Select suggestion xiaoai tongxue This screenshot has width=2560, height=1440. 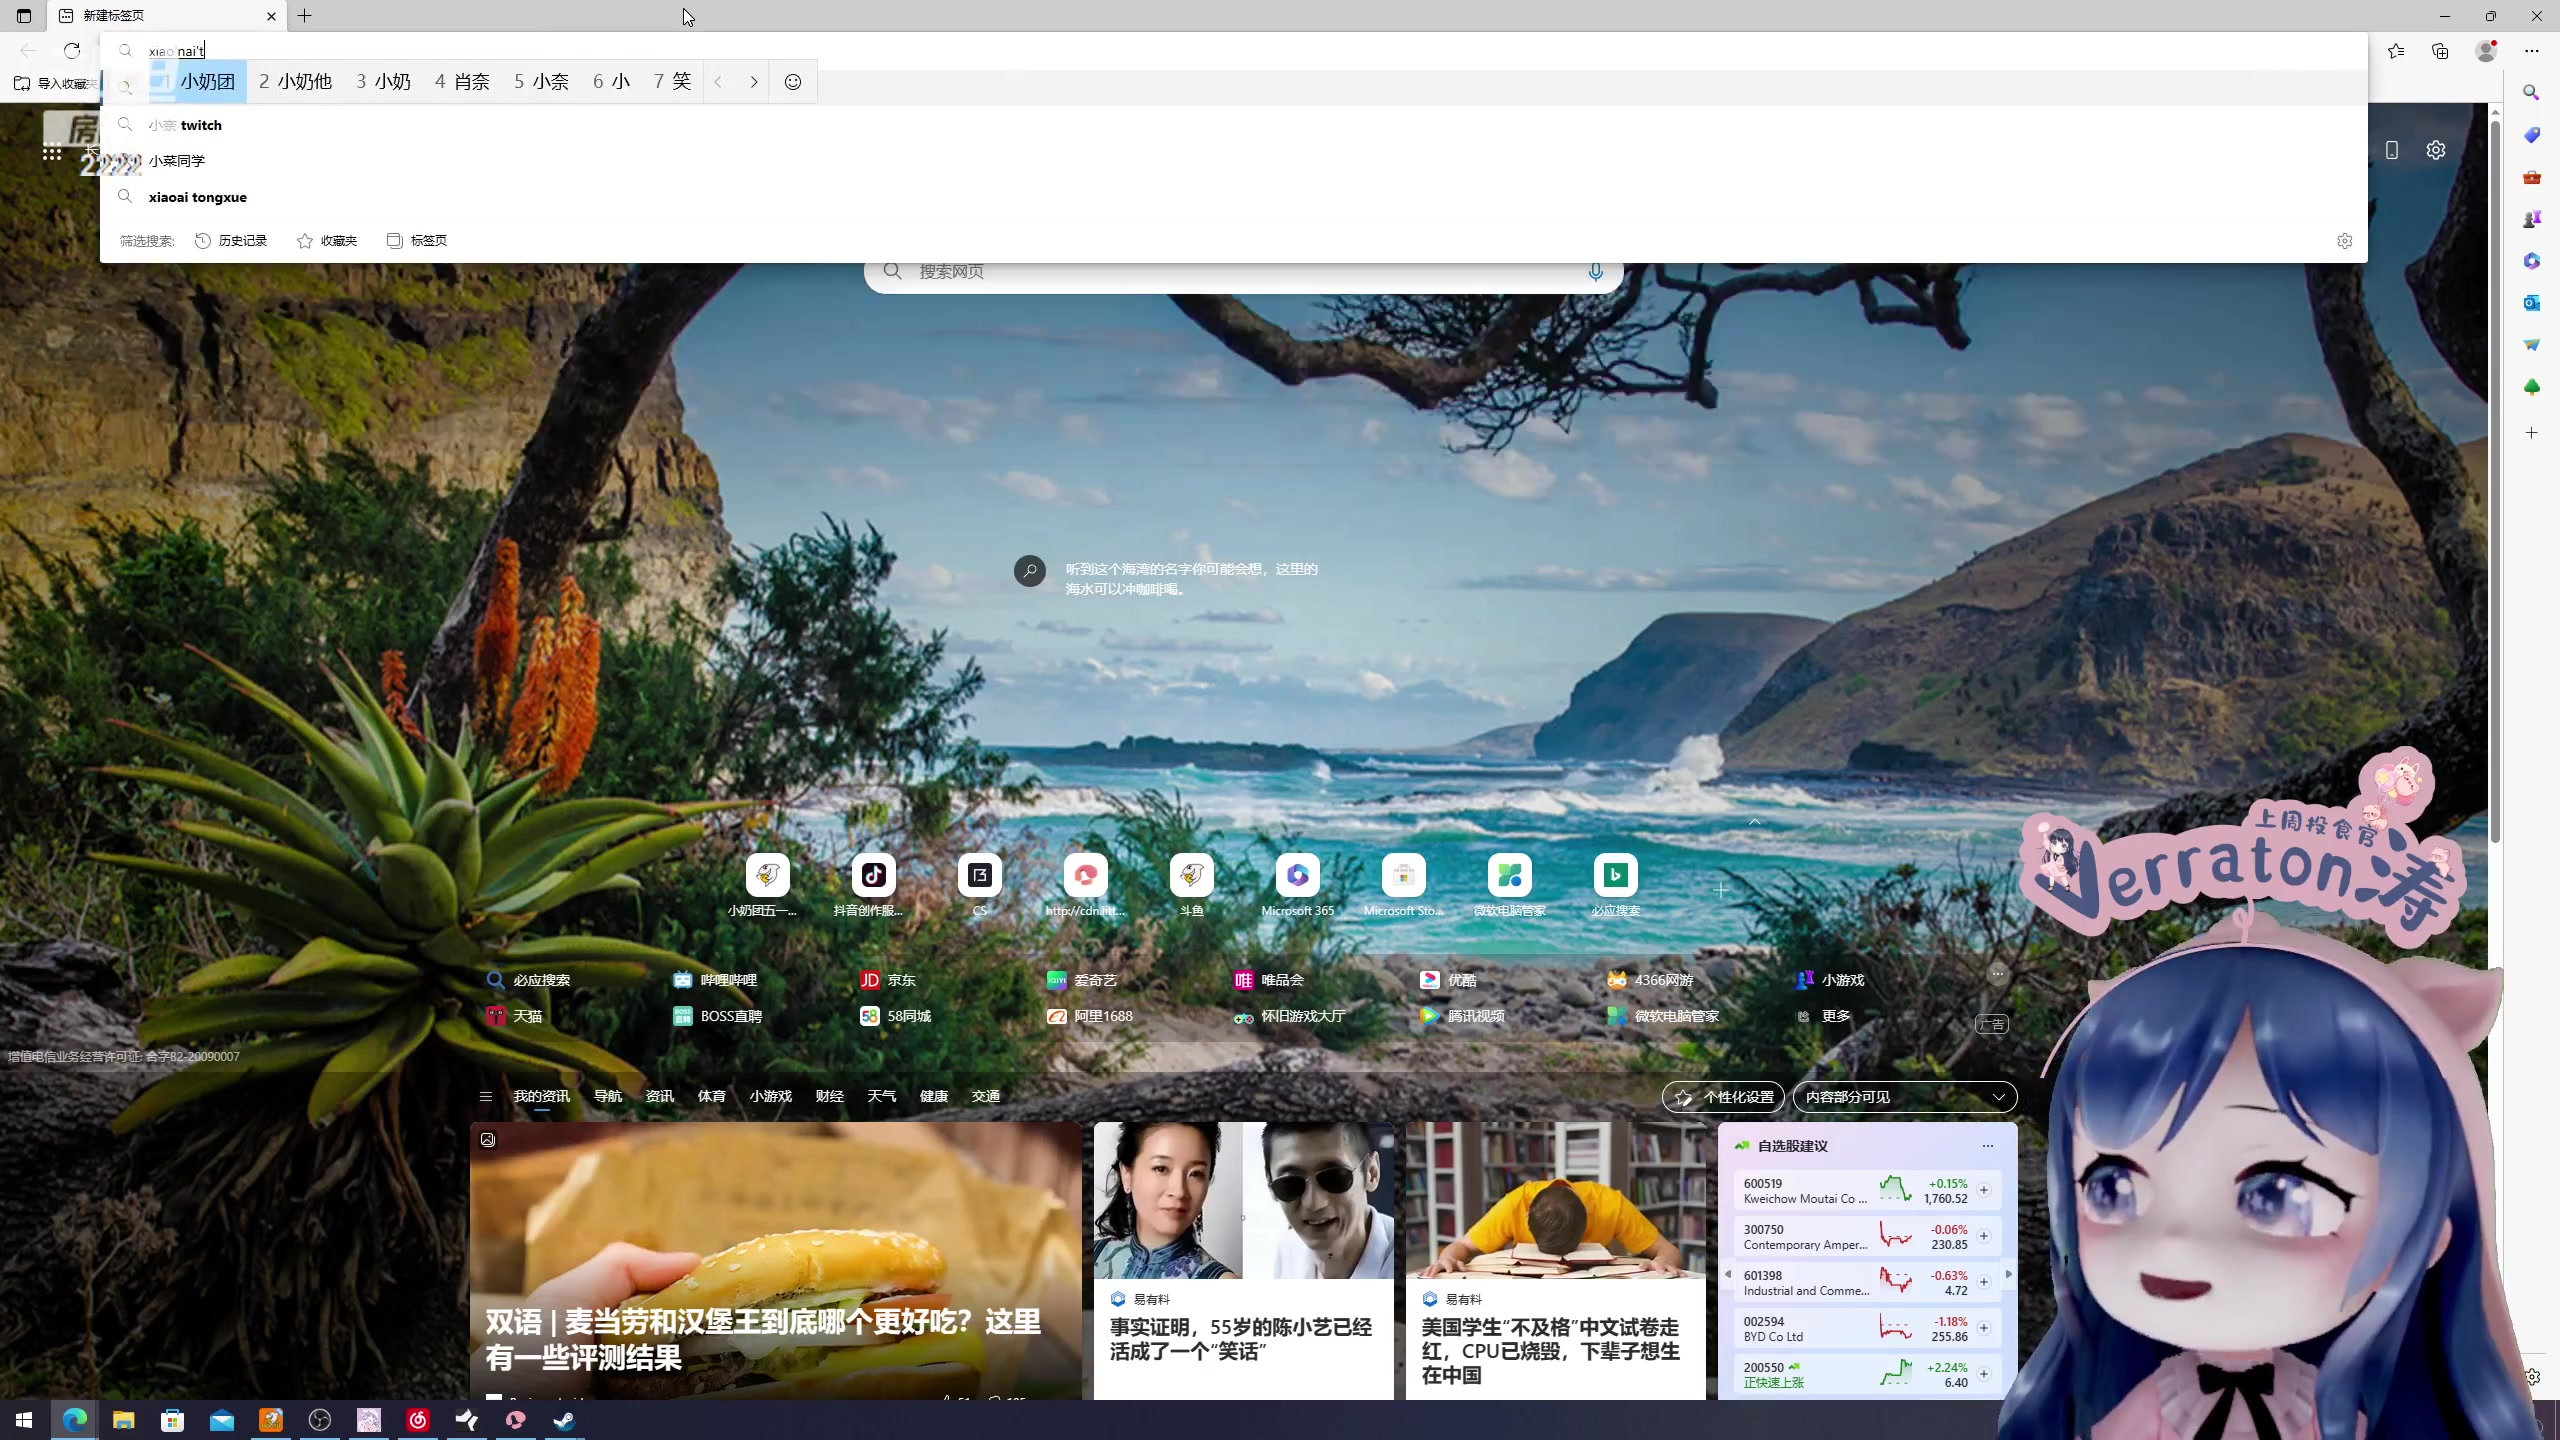point(198,197)
